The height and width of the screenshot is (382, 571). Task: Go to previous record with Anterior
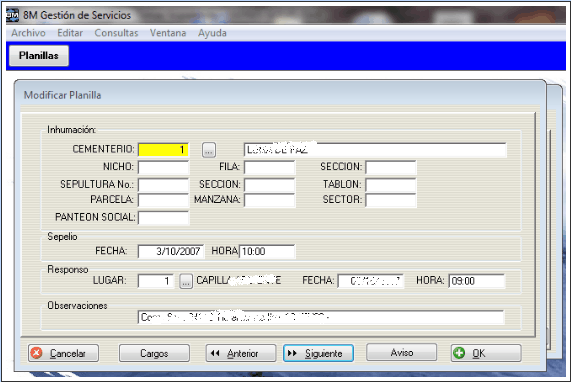point(241,353)
